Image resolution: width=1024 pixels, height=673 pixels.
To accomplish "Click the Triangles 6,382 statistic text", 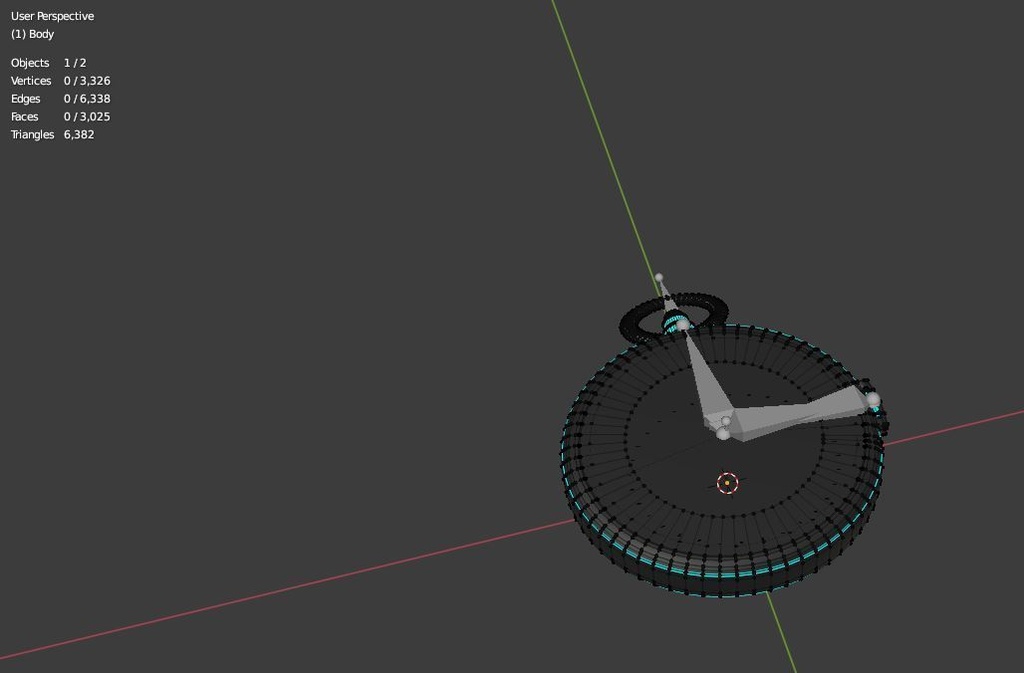I will [52, 134].
